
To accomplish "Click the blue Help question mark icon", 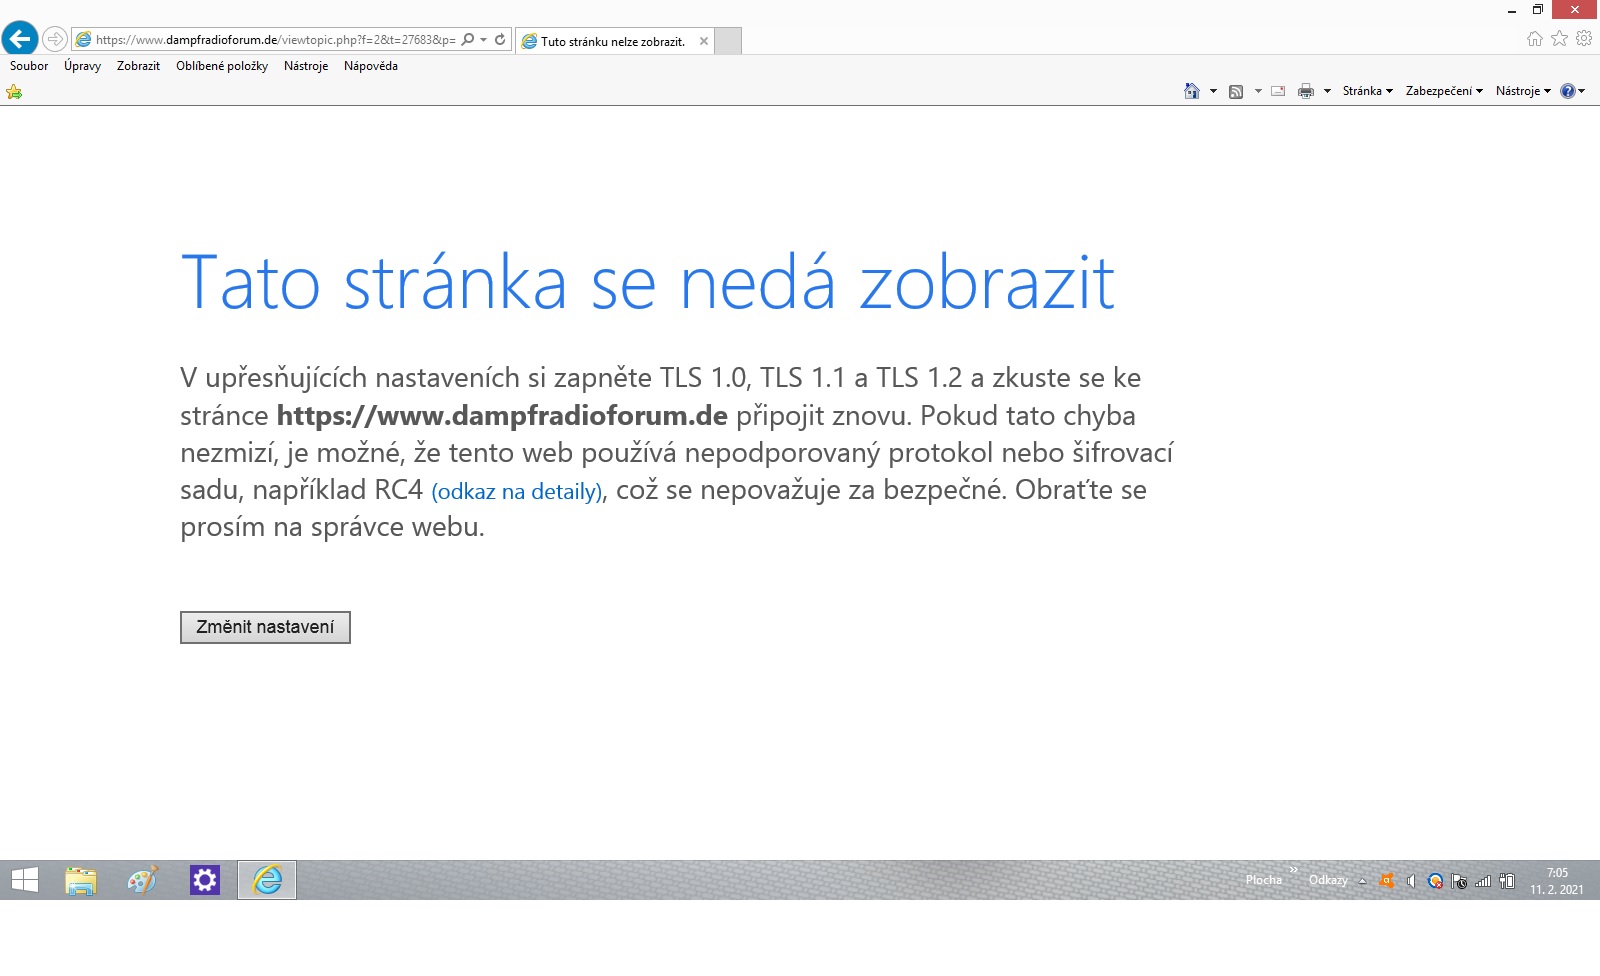I will click(1567, 91).
